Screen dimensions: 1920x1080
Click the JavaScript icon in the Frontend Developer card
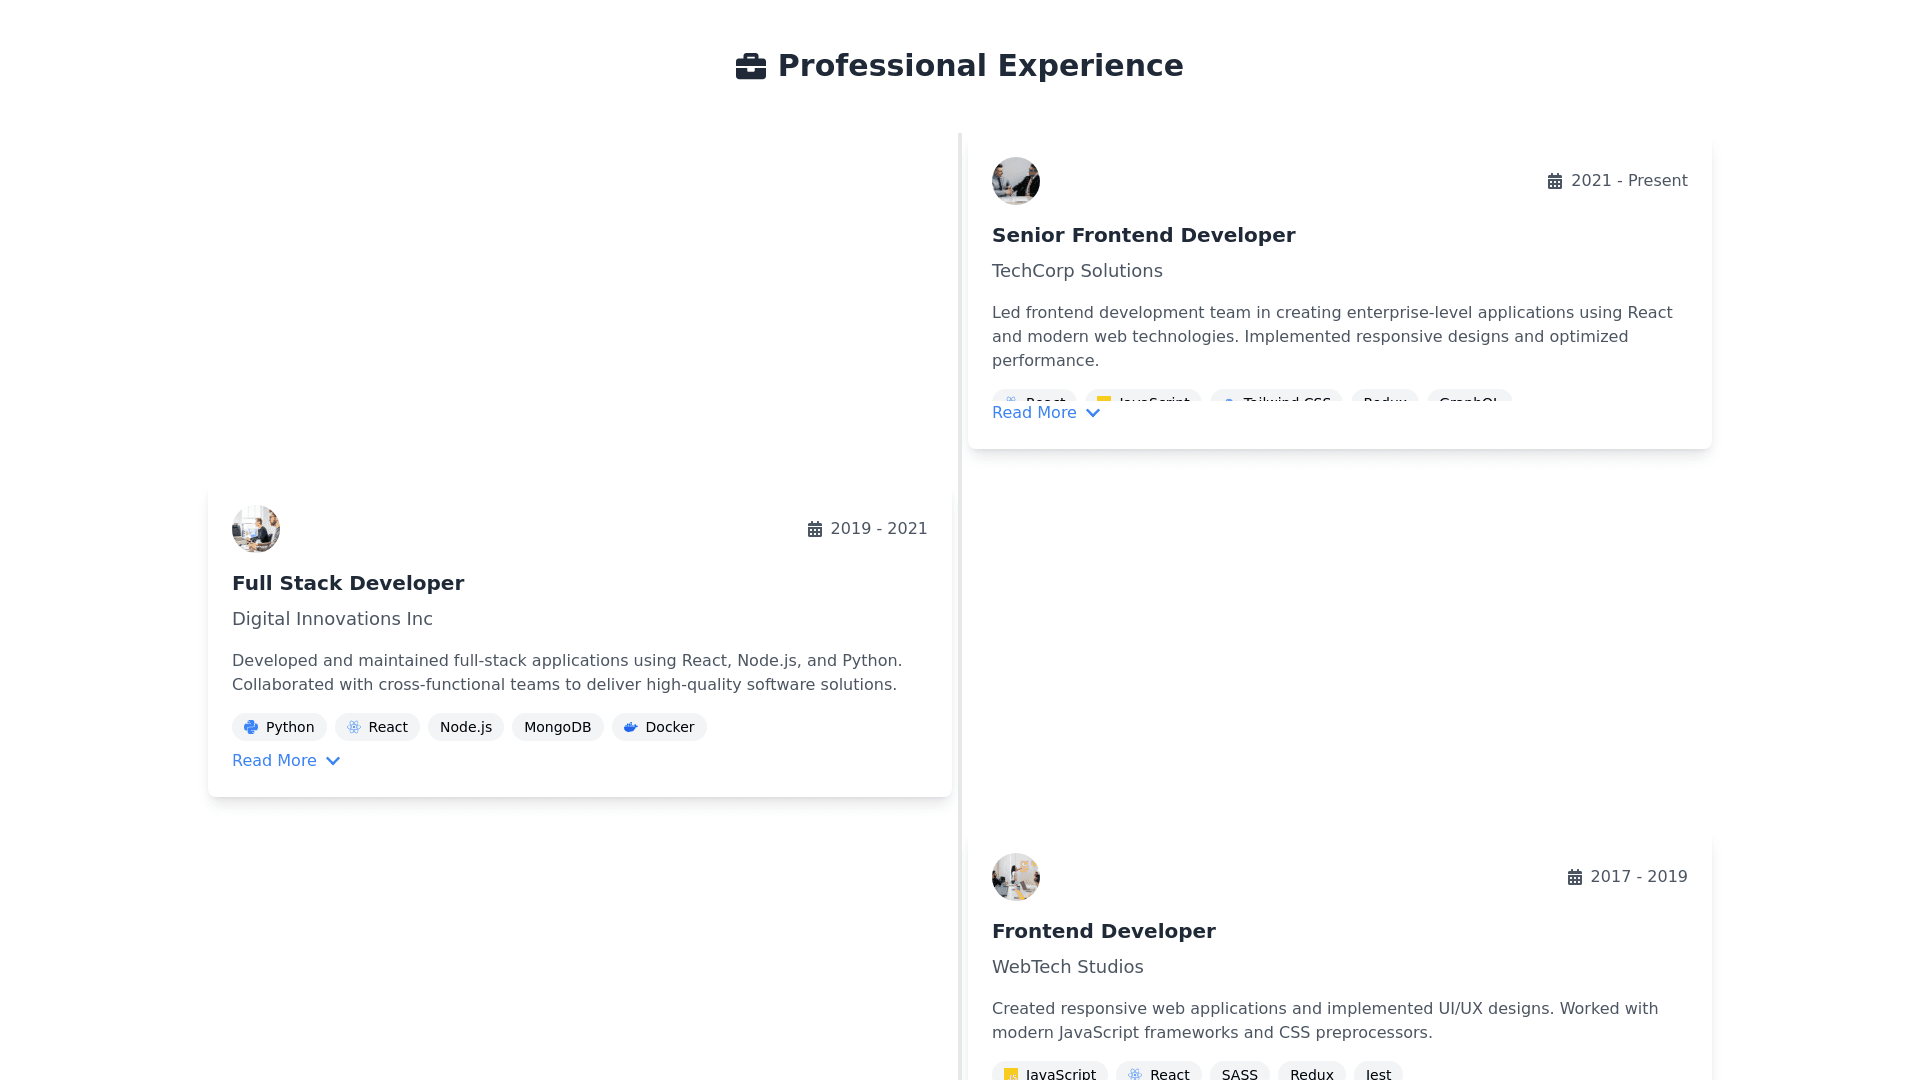click(1011, 1074)
